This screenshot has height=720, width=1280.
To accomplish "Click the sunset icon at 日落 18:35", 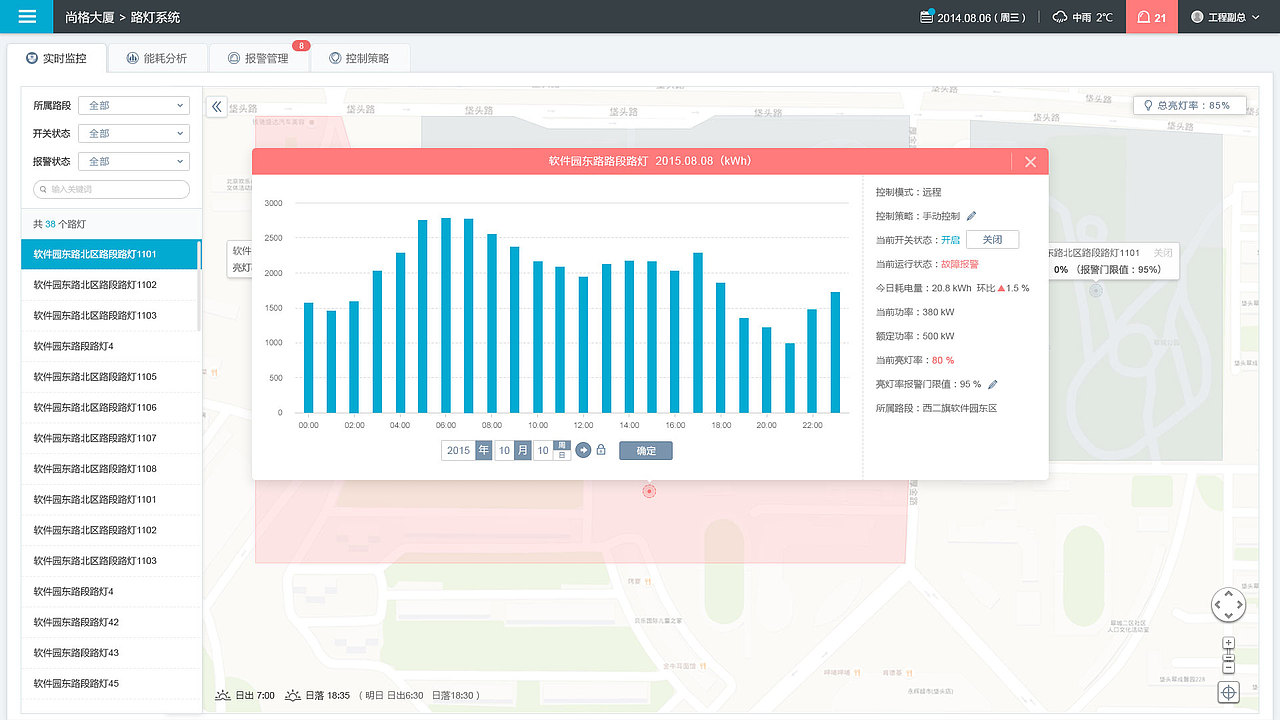I will pos(293,695).
